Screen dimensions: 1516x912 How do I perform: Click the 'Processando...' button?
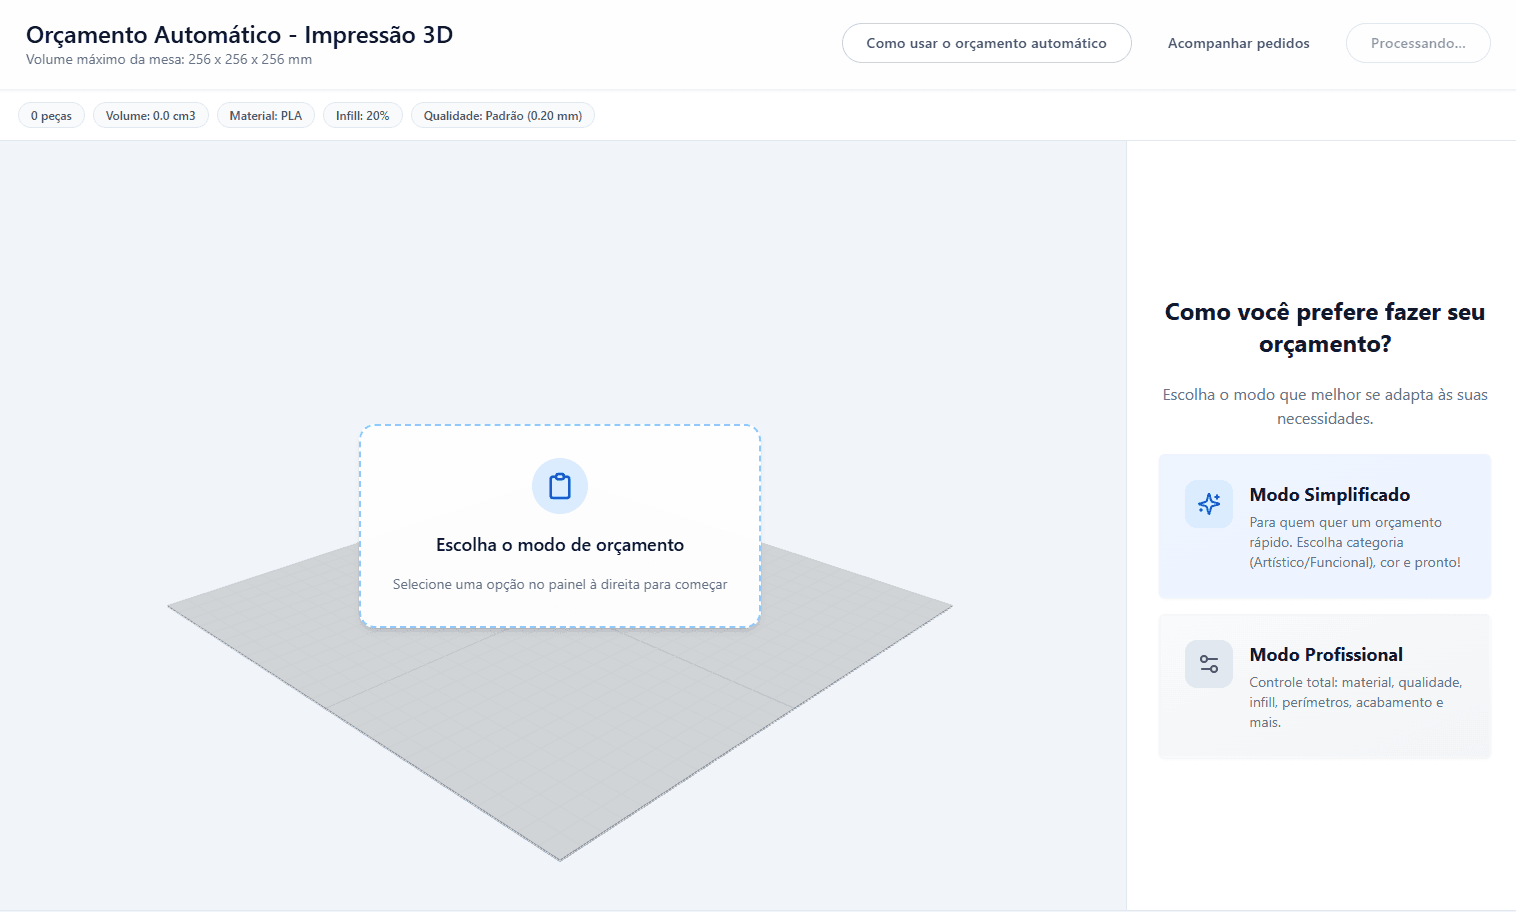tap(1418, 43)
